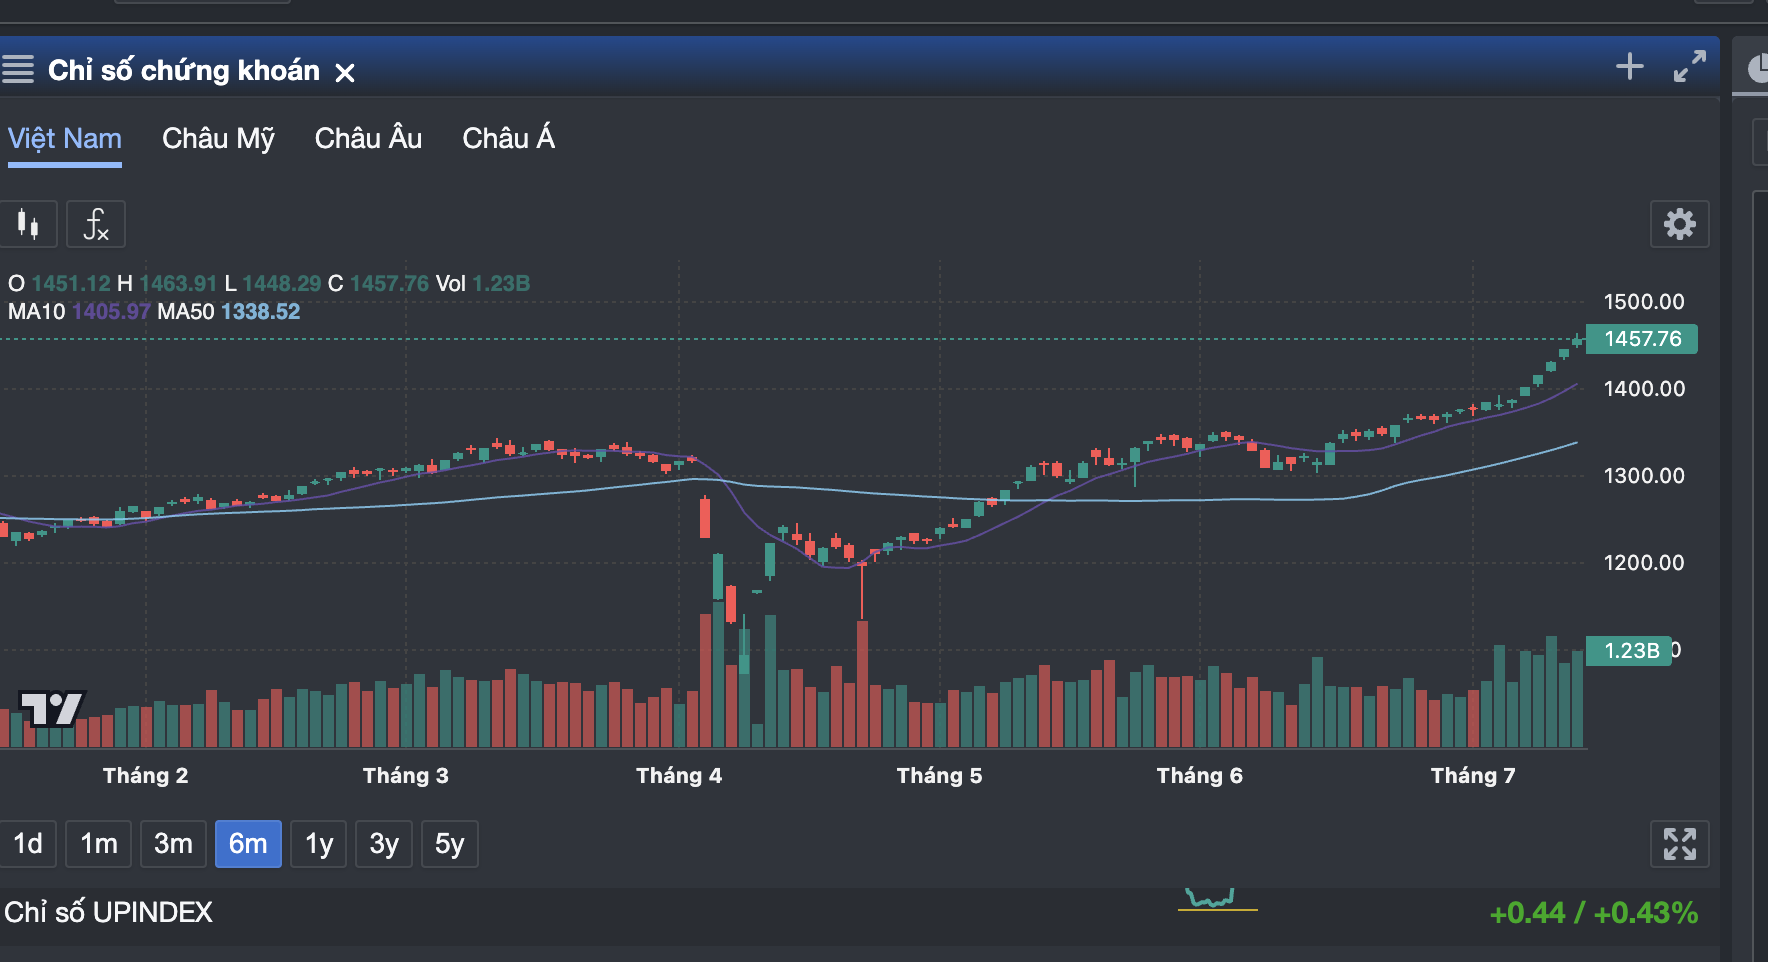Screen dimensions: 1768x962
Task: Toggle fullscreen chart mode icon
Action: click(1679, 844)
